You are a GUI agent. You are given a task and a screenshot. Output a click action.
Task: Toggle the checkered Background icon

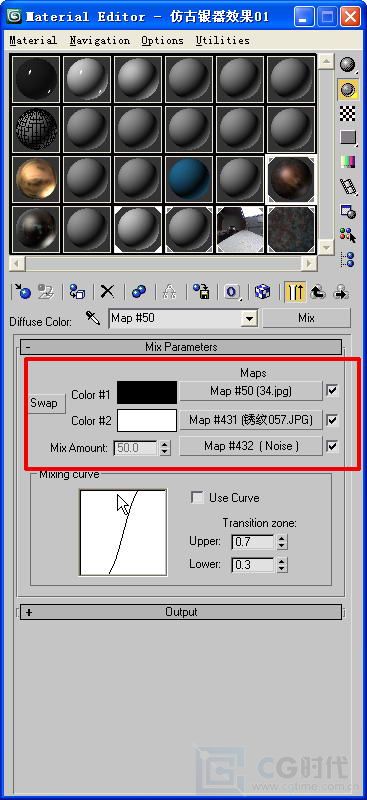pos(348,114)
